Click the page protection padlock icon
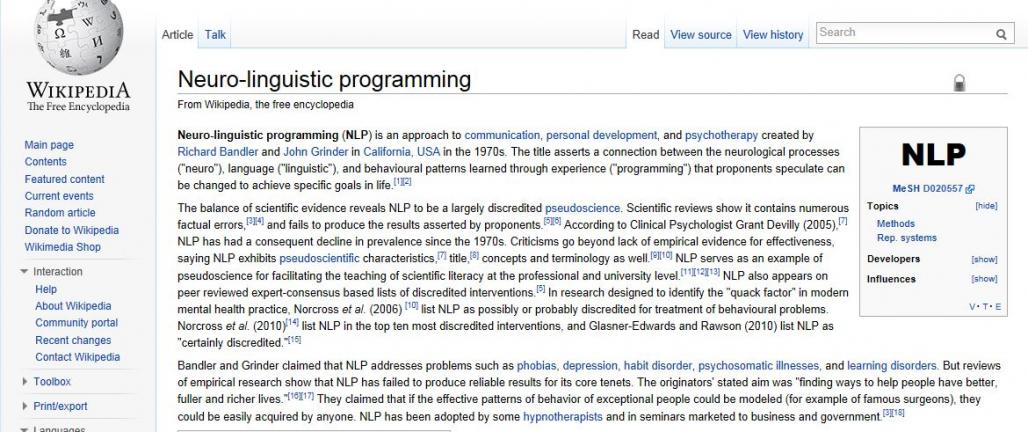This screenshot has width=1028, height=432. click(959, 83)
